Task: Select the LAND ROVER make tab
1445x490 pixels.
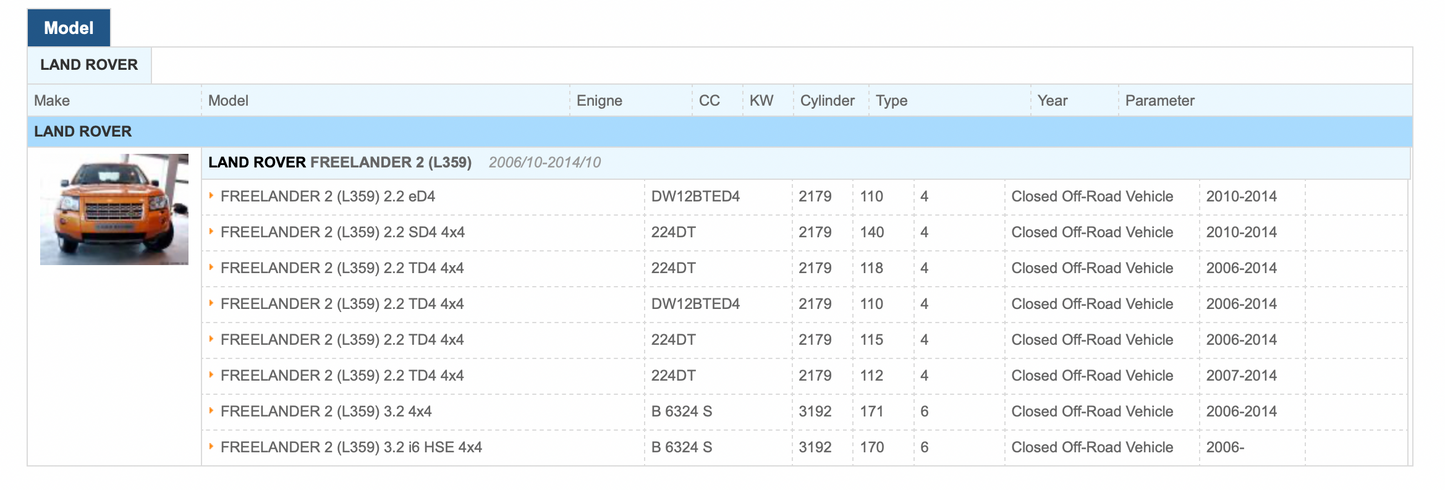Action: point(89,65)
